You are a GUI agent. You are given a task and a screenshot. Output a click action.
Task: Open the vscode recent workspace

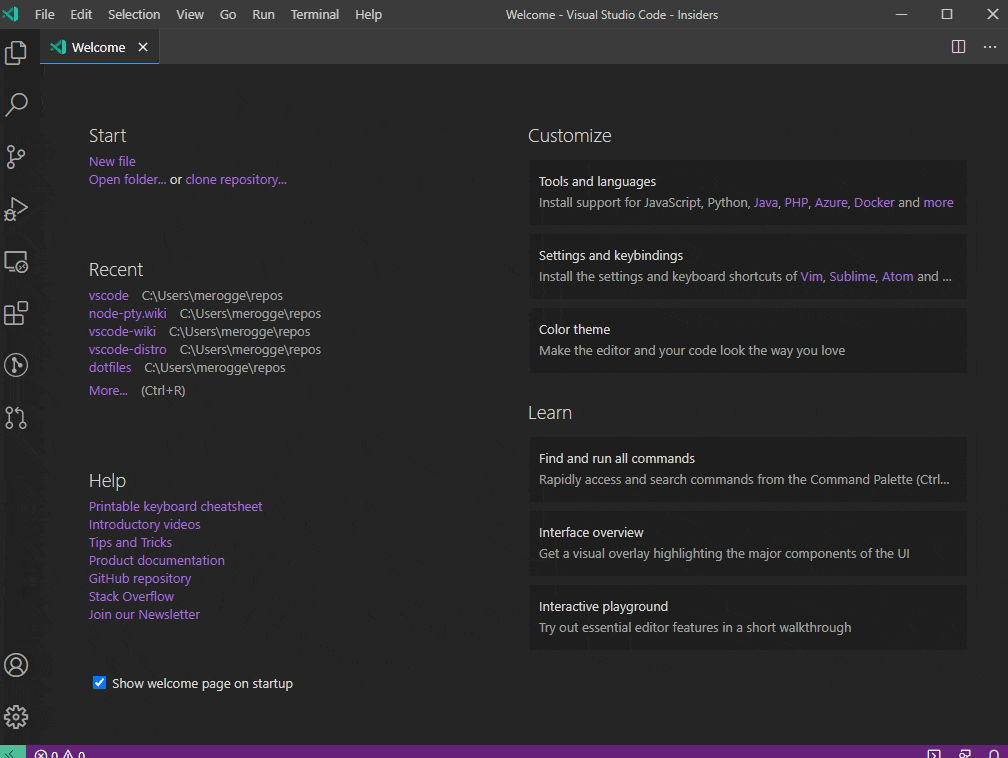(108, 295)
